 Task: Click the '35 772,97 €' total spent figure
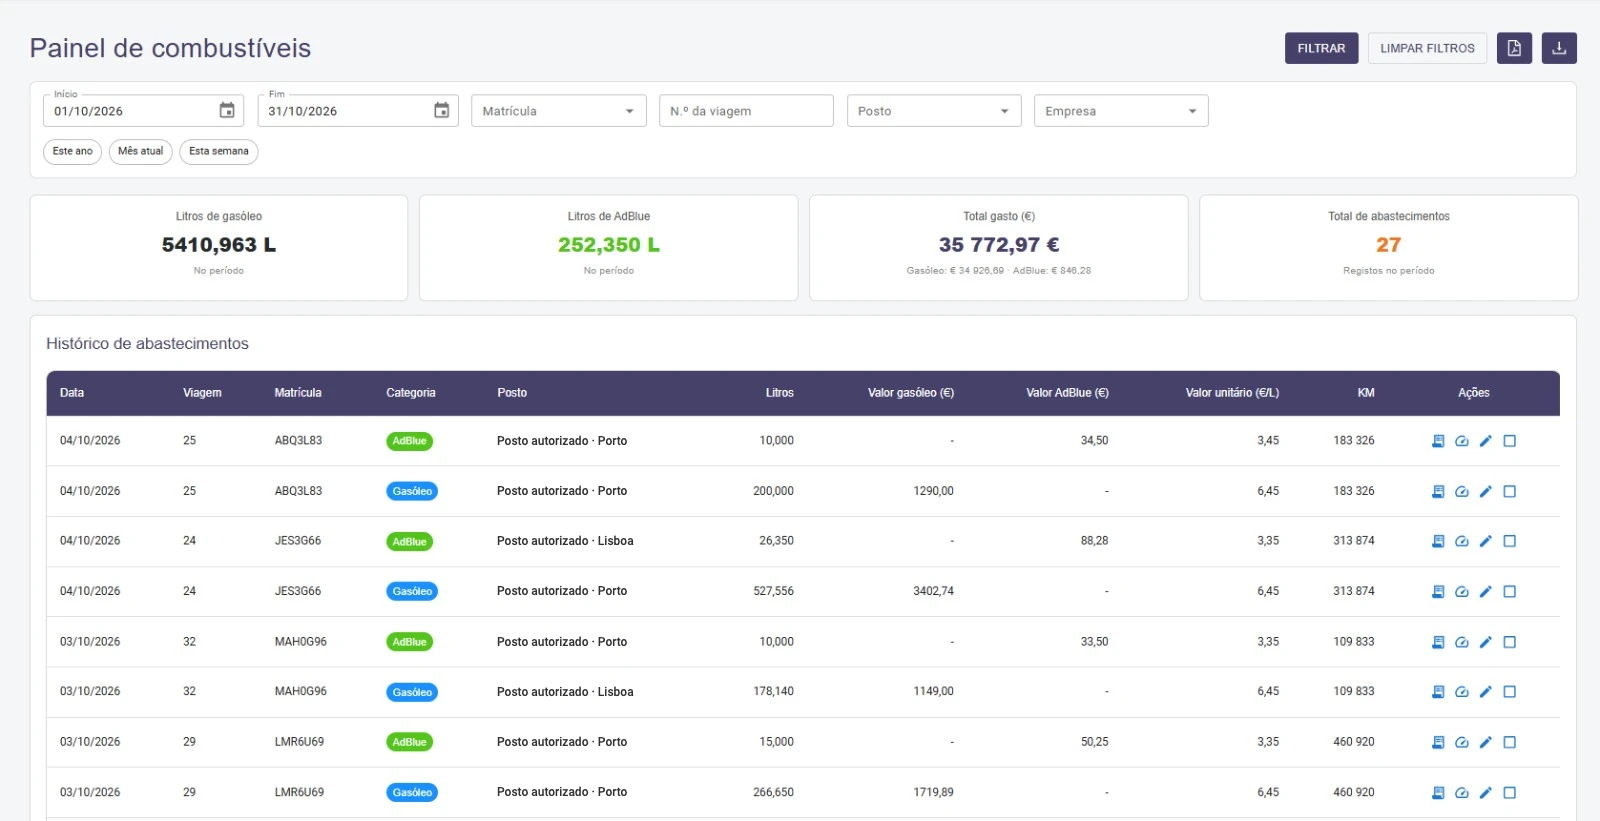[999, 245]
